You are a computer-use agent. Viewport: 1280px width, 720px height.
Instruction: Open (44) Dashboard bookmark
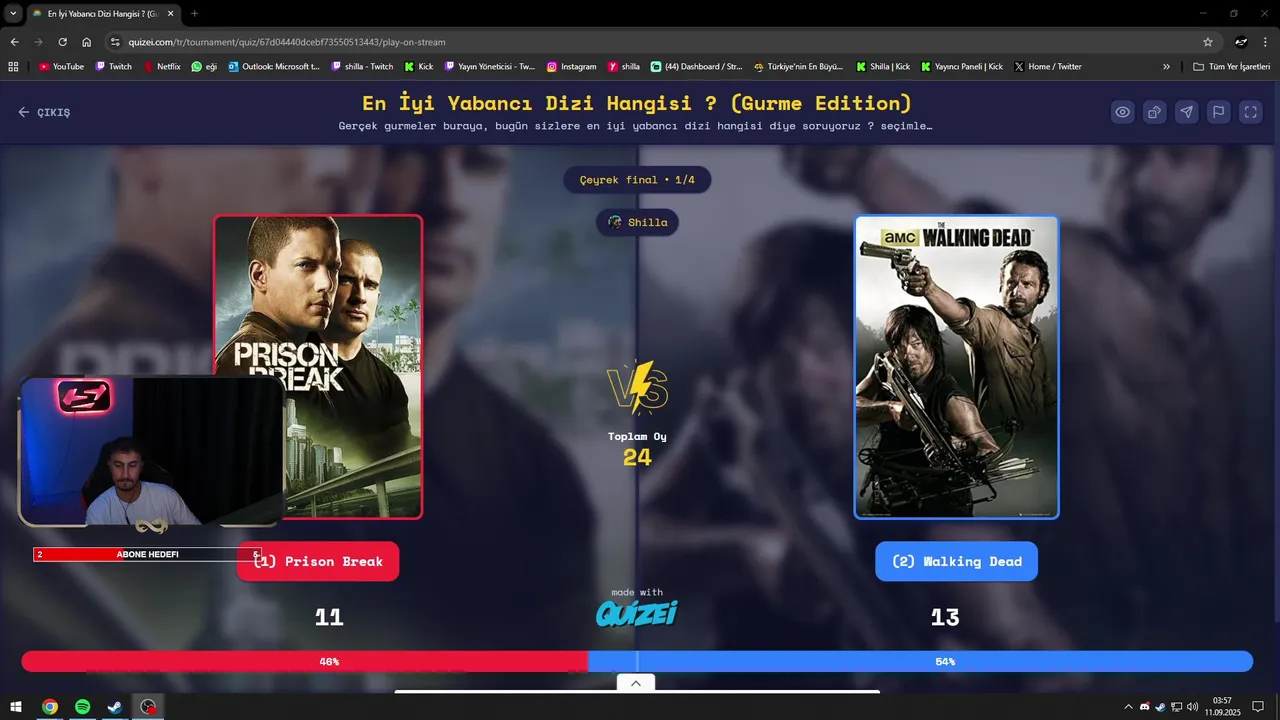(696, 66)
